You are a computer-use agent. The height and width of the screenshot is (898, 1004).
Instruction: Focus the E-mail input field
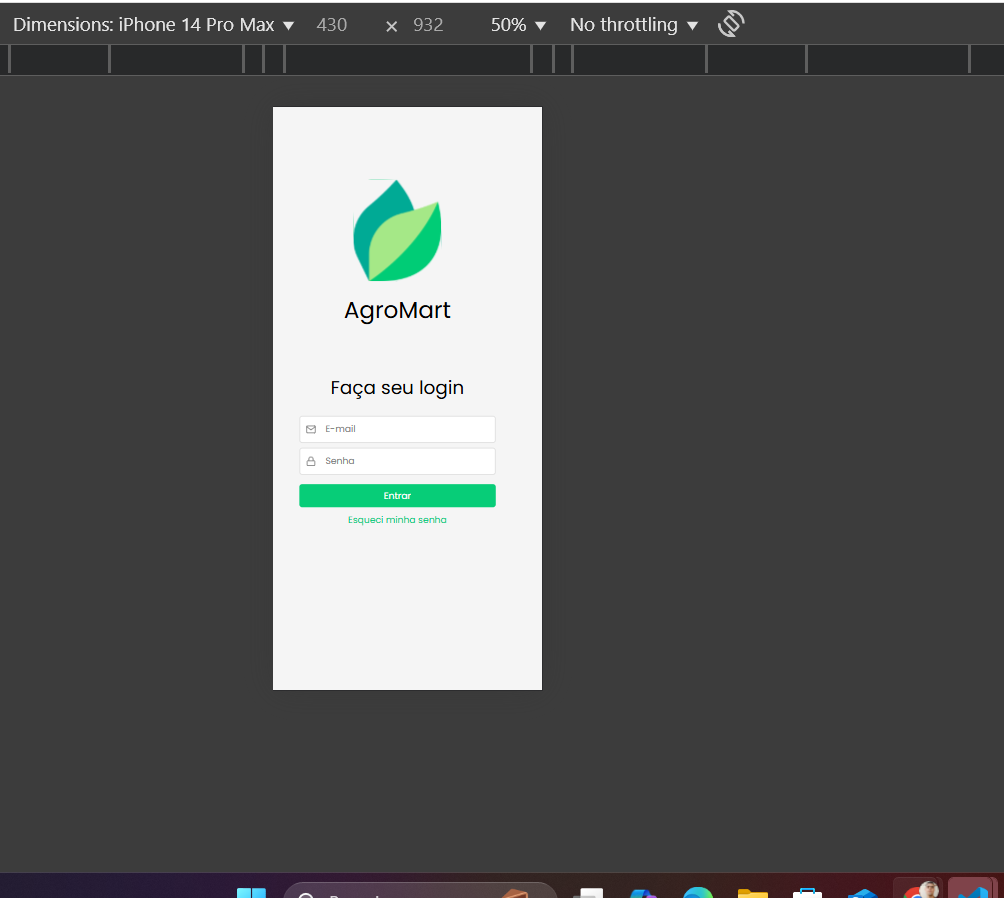click(397, 429)
